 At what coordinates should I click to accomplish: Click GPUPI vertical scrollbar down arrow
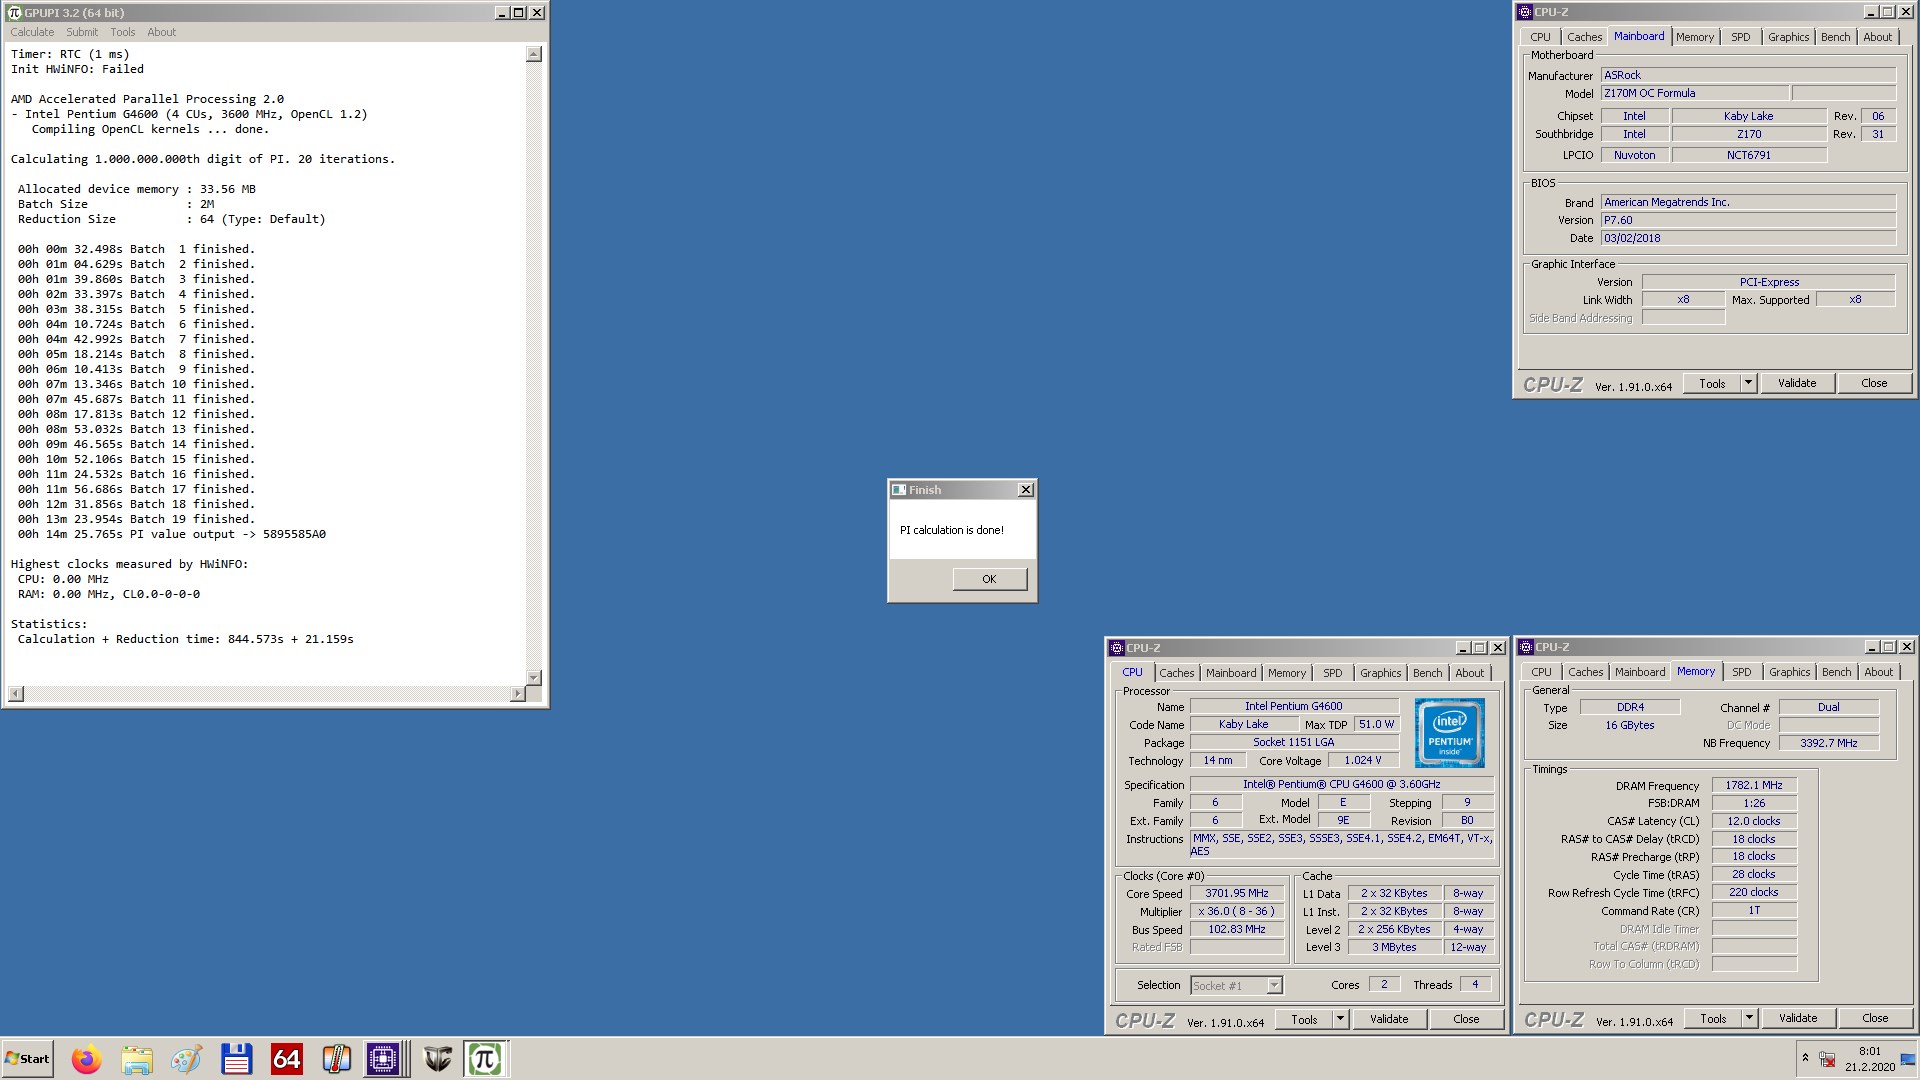[x=534, y=678]
